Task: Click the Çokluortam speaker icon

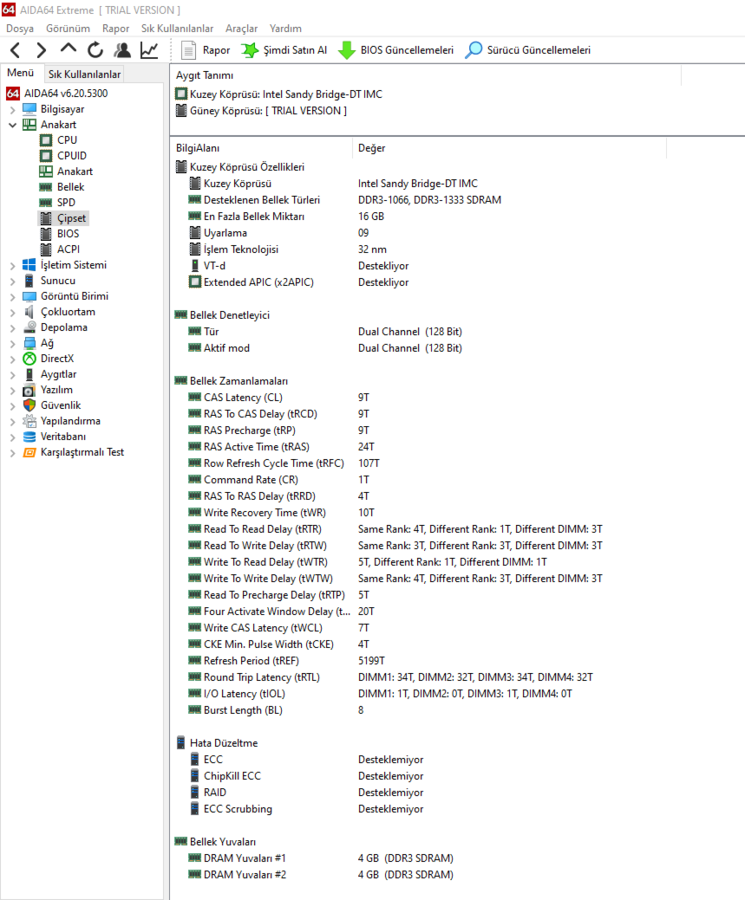Action: tap(29, 312)
